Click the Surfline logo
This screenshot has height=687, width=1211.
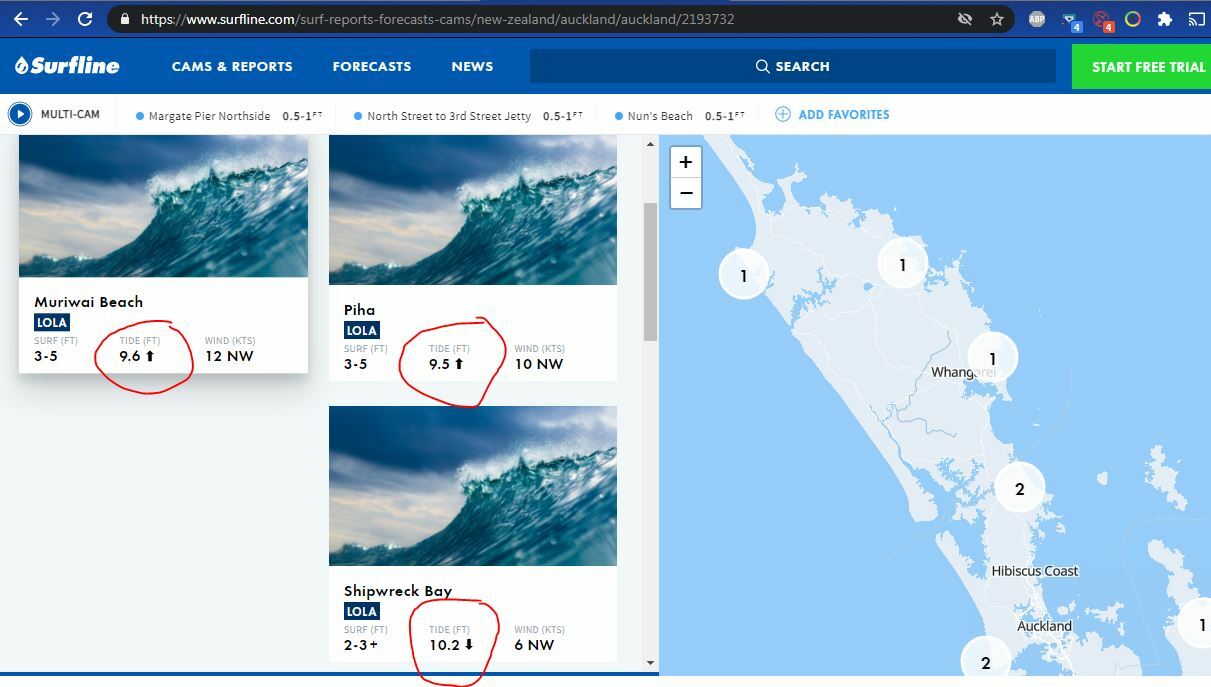(67, 66)
